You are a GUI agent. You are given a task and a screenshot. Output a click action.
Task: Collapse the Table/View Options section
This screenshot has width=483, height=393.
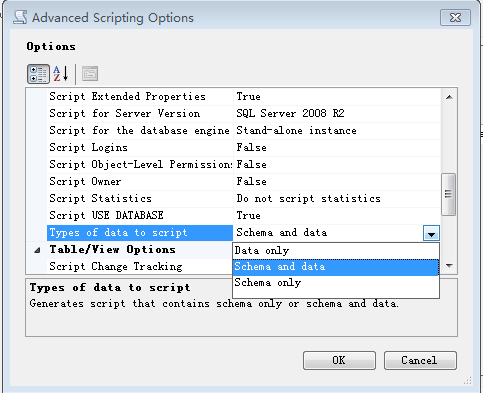[38, 250]
